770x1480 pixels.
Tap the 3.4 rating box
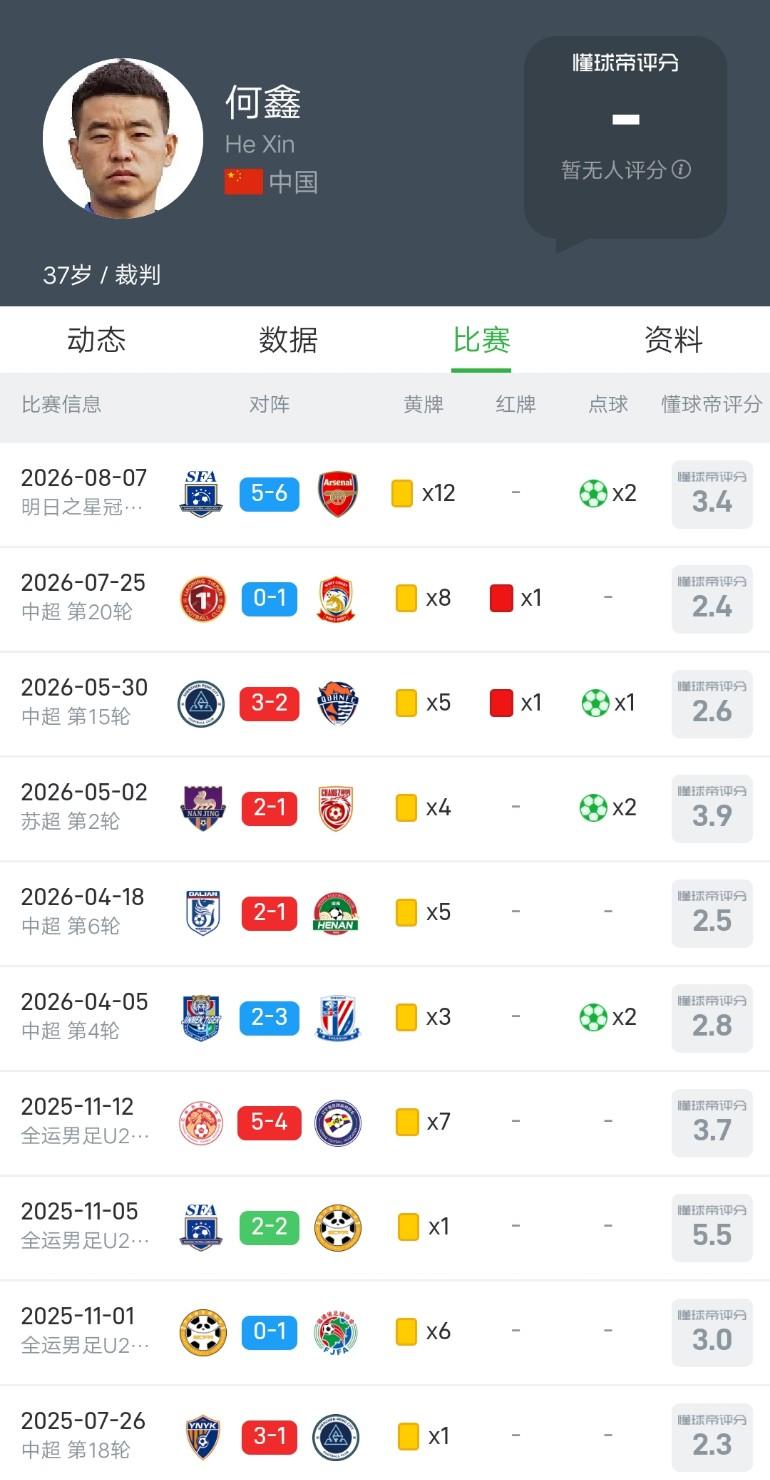click(712, 494)
